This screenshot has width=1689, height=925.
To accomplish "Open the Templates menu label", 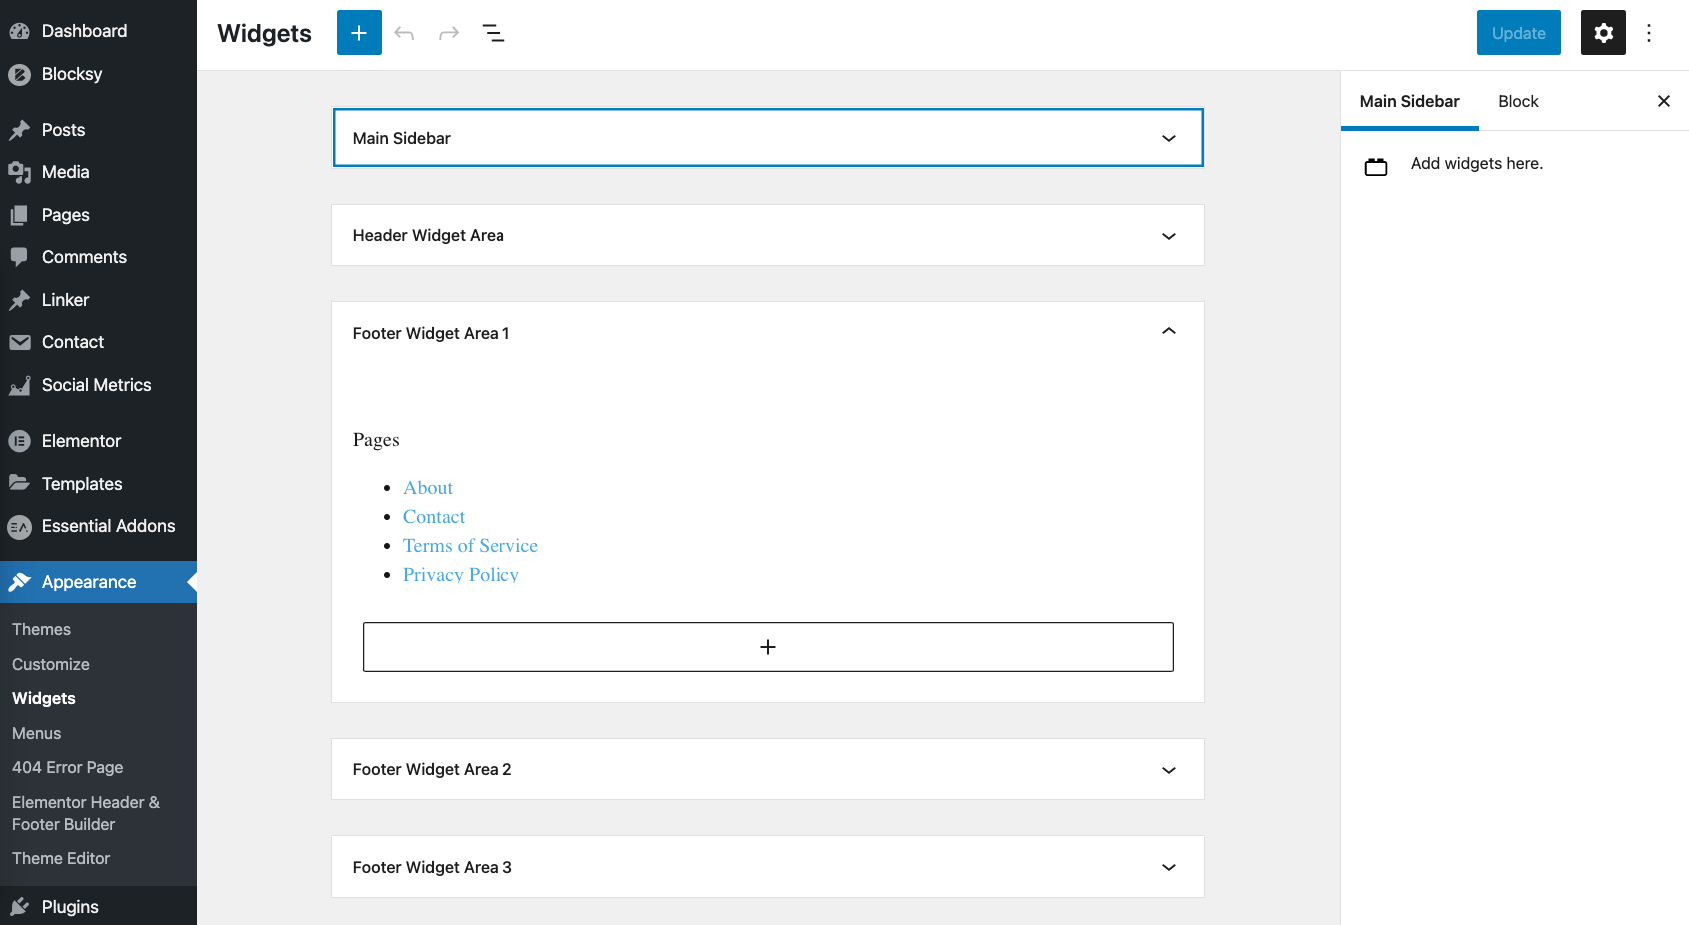I will coord(82,484).
